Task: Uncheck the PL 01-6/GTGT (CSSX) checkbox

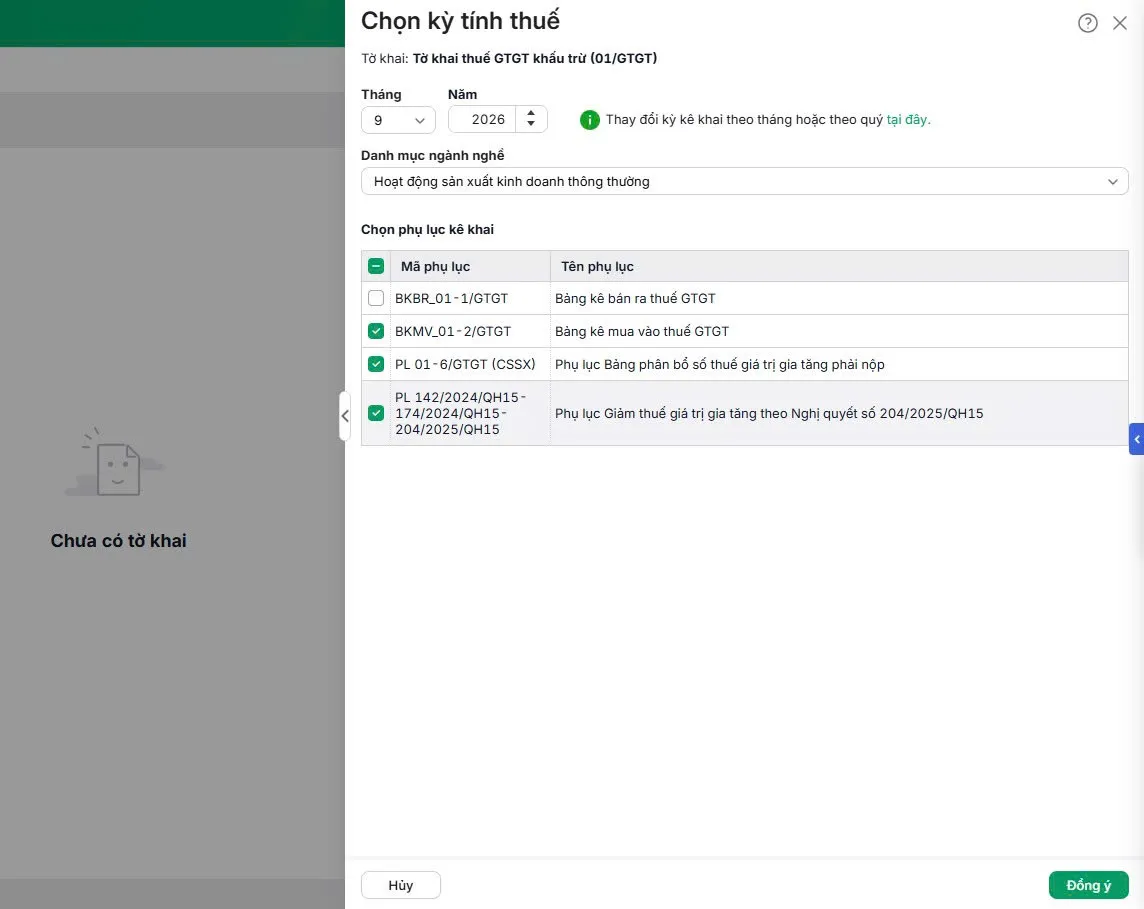Action: 376,364
